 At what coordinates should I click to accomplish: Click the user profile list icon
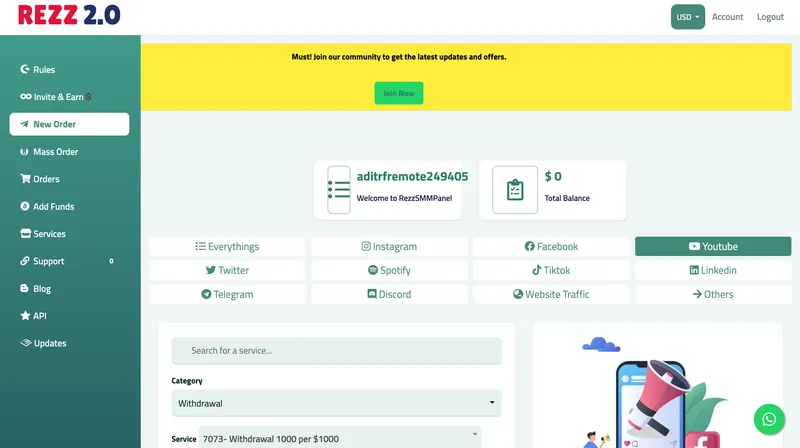[x=339, y=190]
